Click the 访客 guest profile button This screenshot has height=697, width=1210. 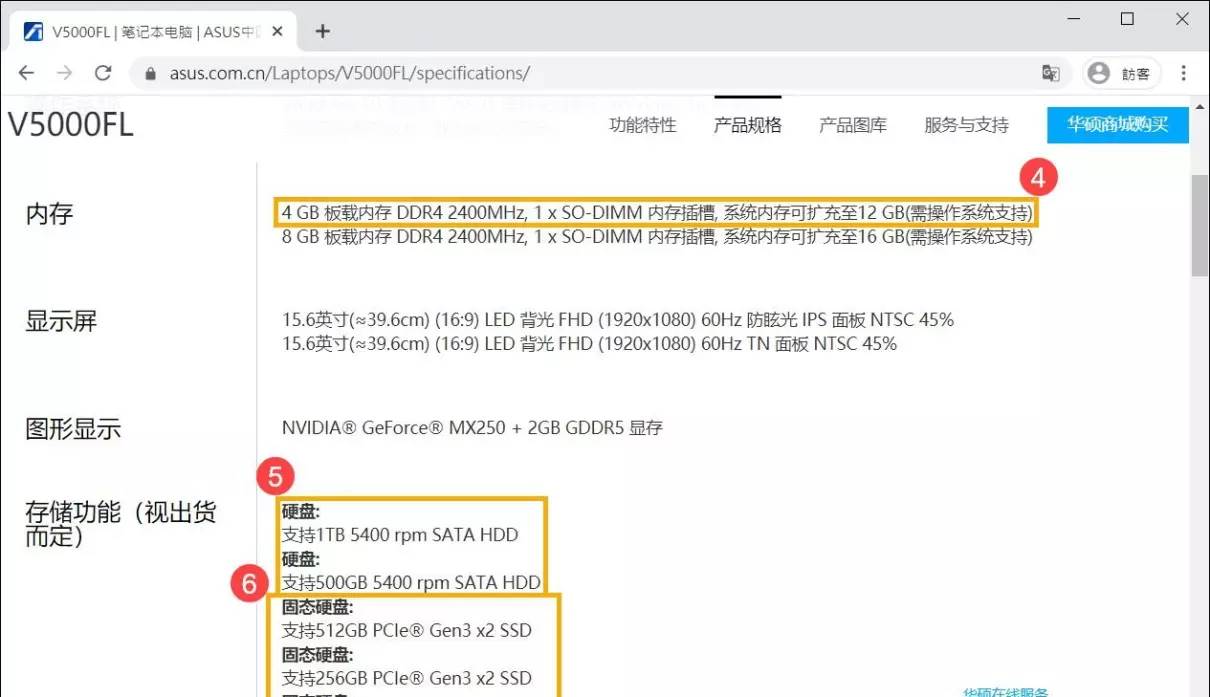click(1121, 73)
